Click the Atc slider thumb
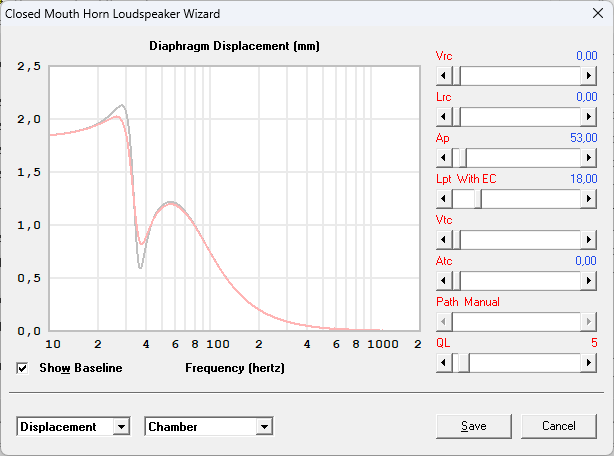Screen dimensions: 614x456 coord(456,281)
